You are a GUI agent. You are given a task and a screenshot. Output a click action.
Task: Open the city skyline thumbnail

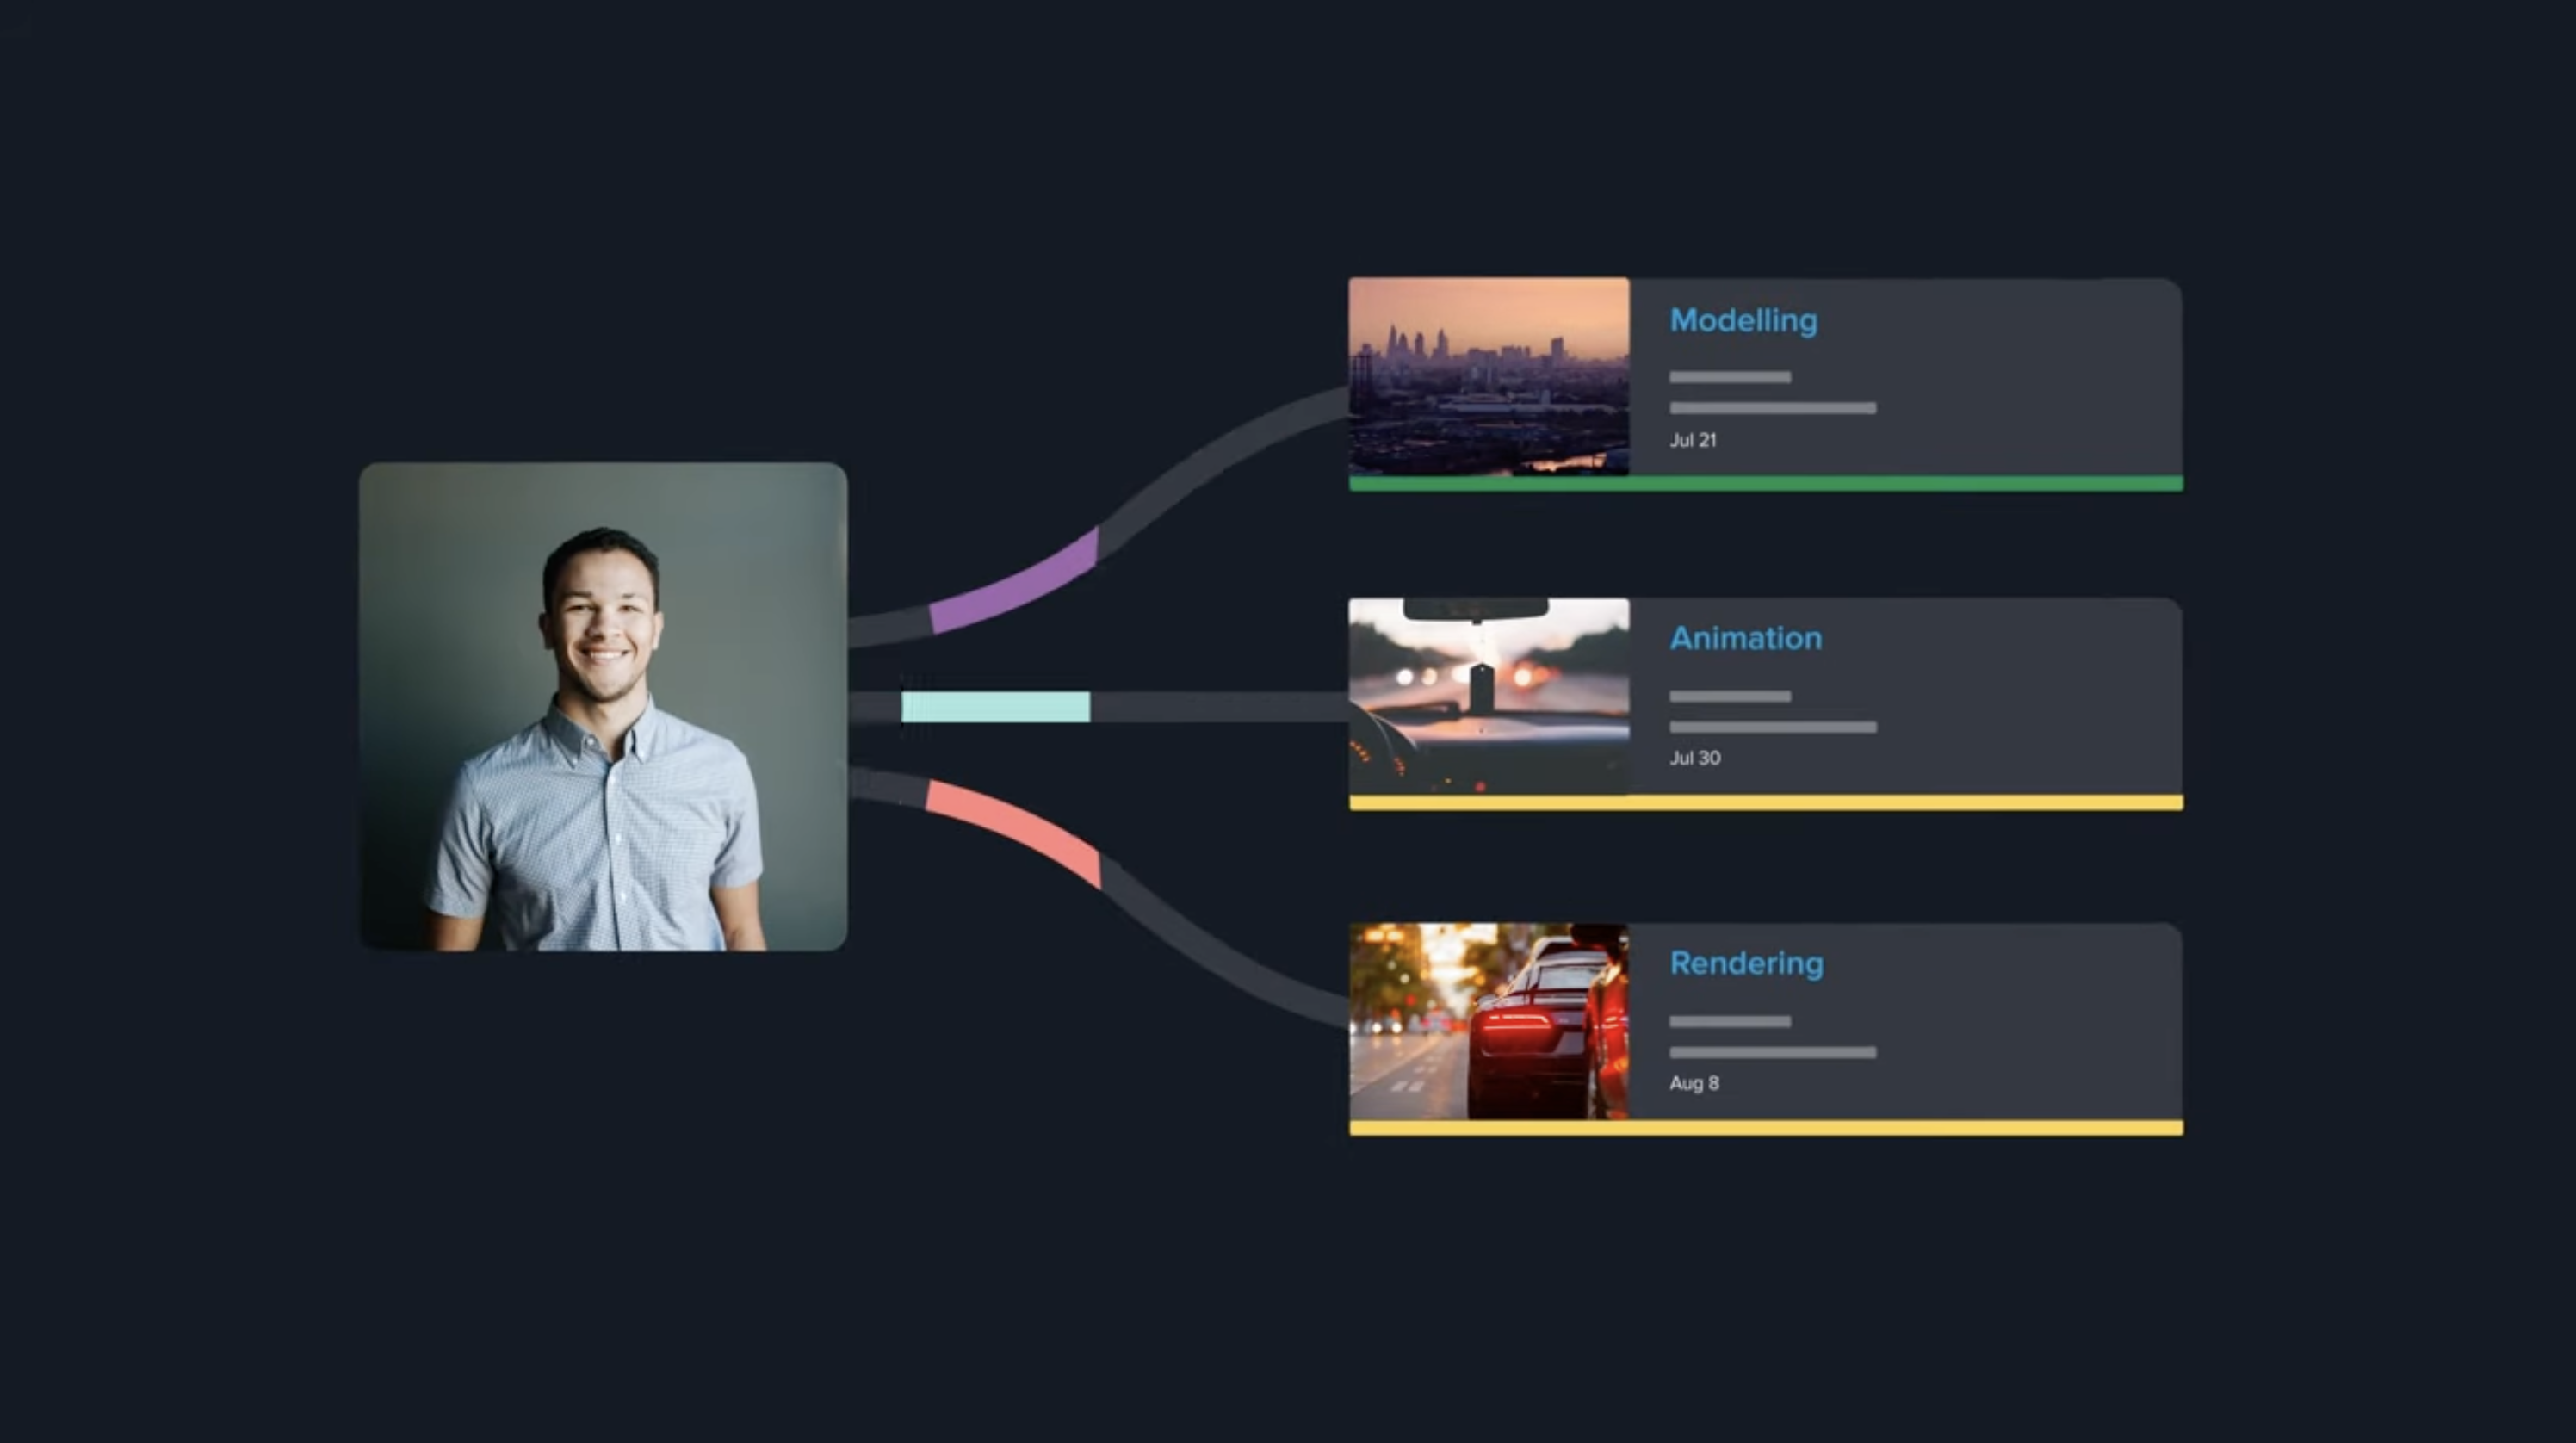tap(1488, 376)
